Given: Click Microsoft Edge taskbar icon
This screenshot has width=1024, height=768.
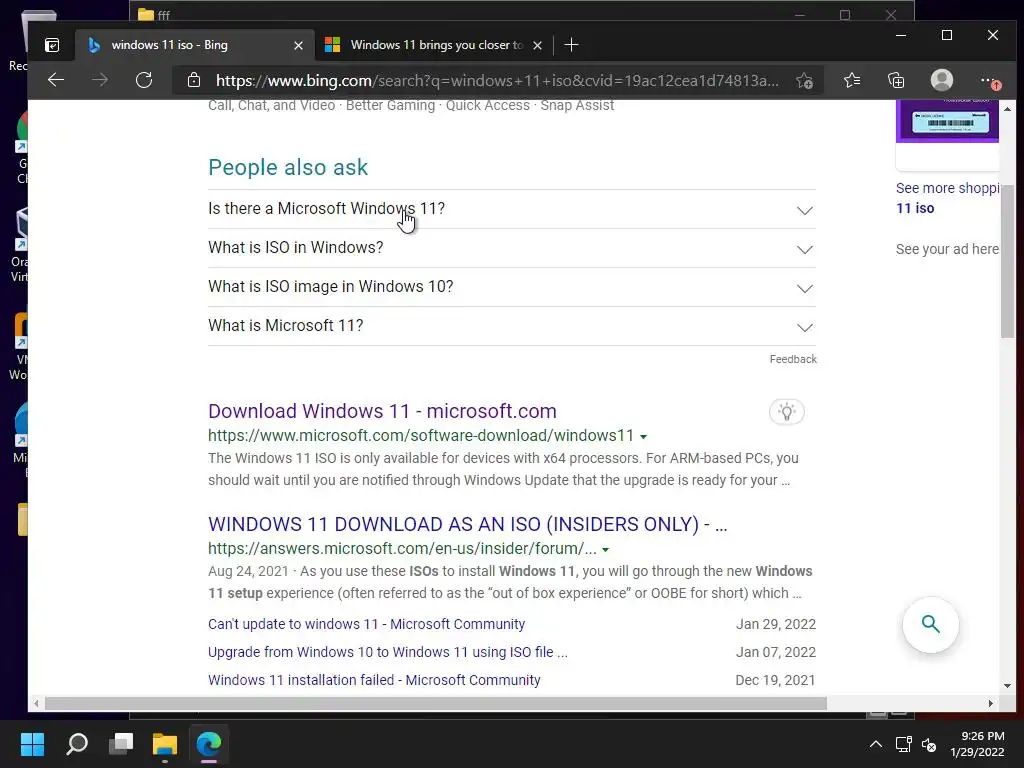Looking at the screenshot, I should 209,744.
